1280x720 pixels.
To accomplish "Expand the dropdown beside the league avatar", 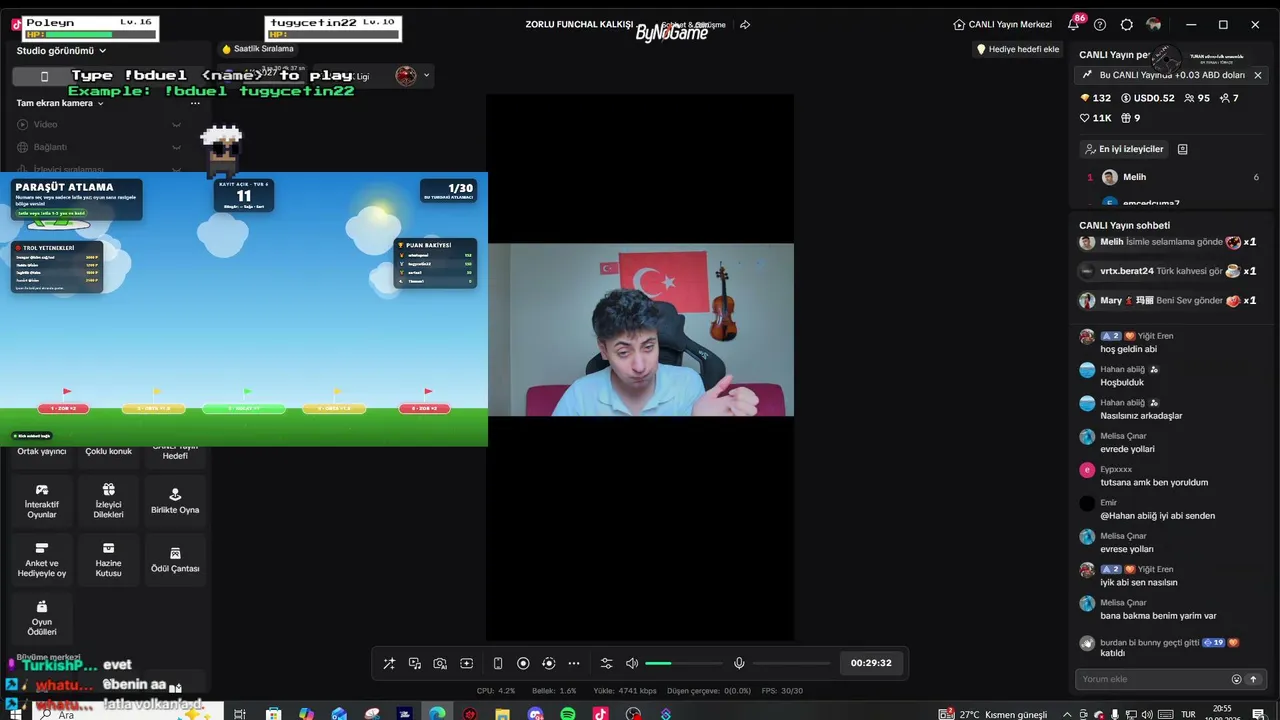I will click(426, 75).
